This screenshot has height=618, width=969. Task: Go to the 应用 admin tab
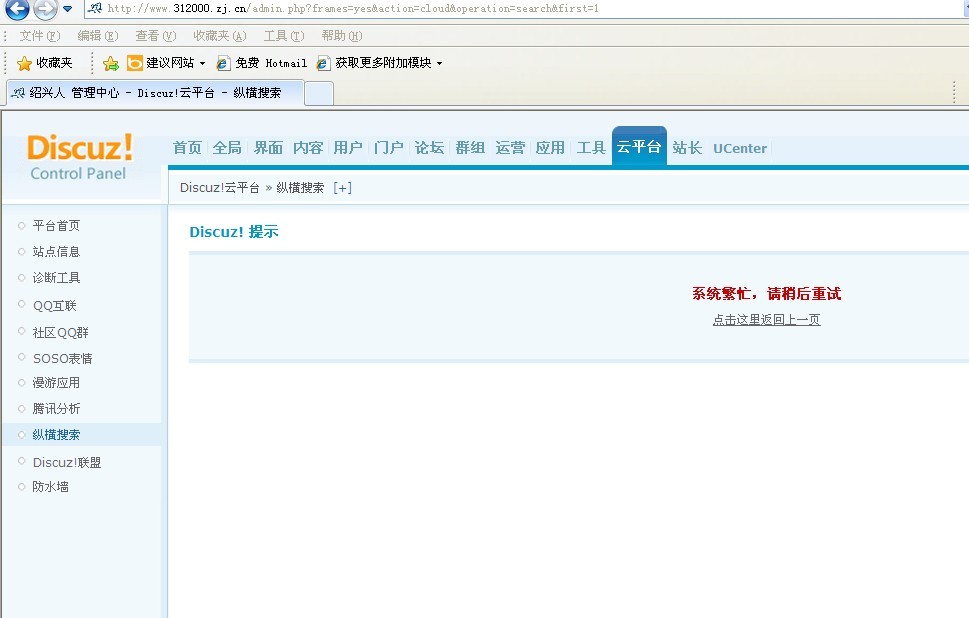point(550,148)
